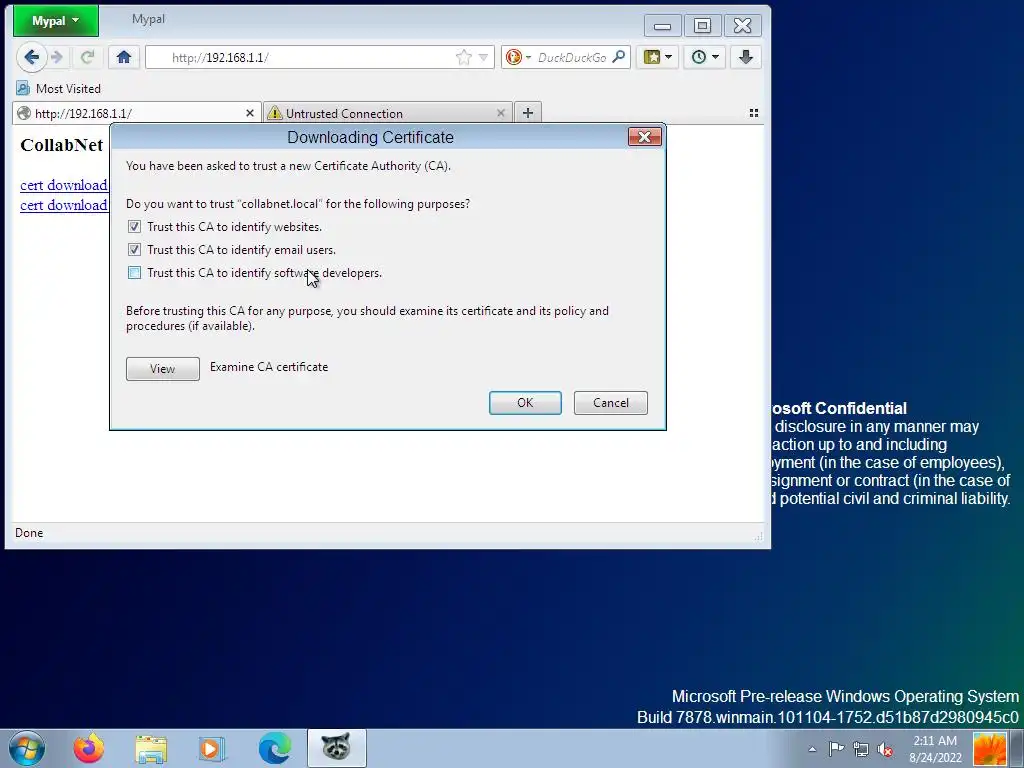
Task: Close the http://192.168.1.1/ tab
Action: (249, 113)
